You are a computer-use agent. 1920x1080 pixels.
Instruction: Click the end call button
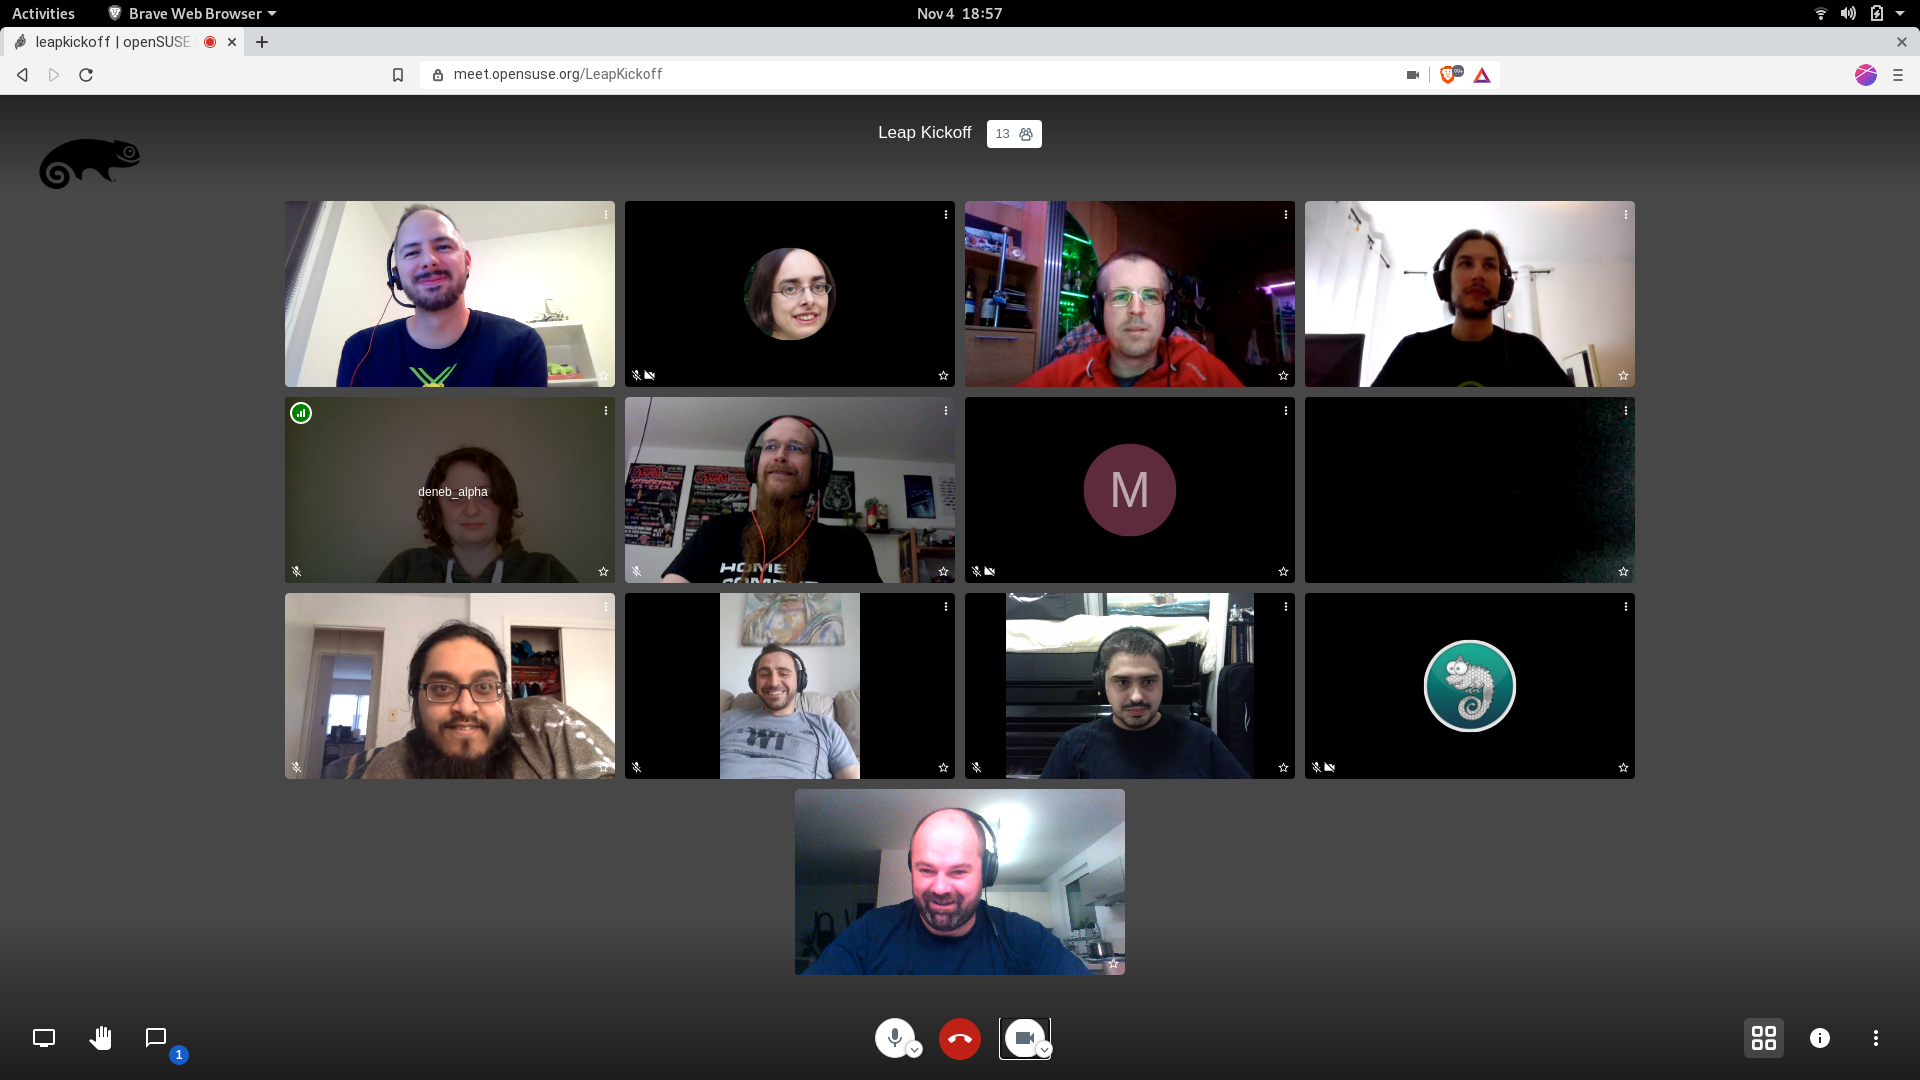pos(960,1038)
